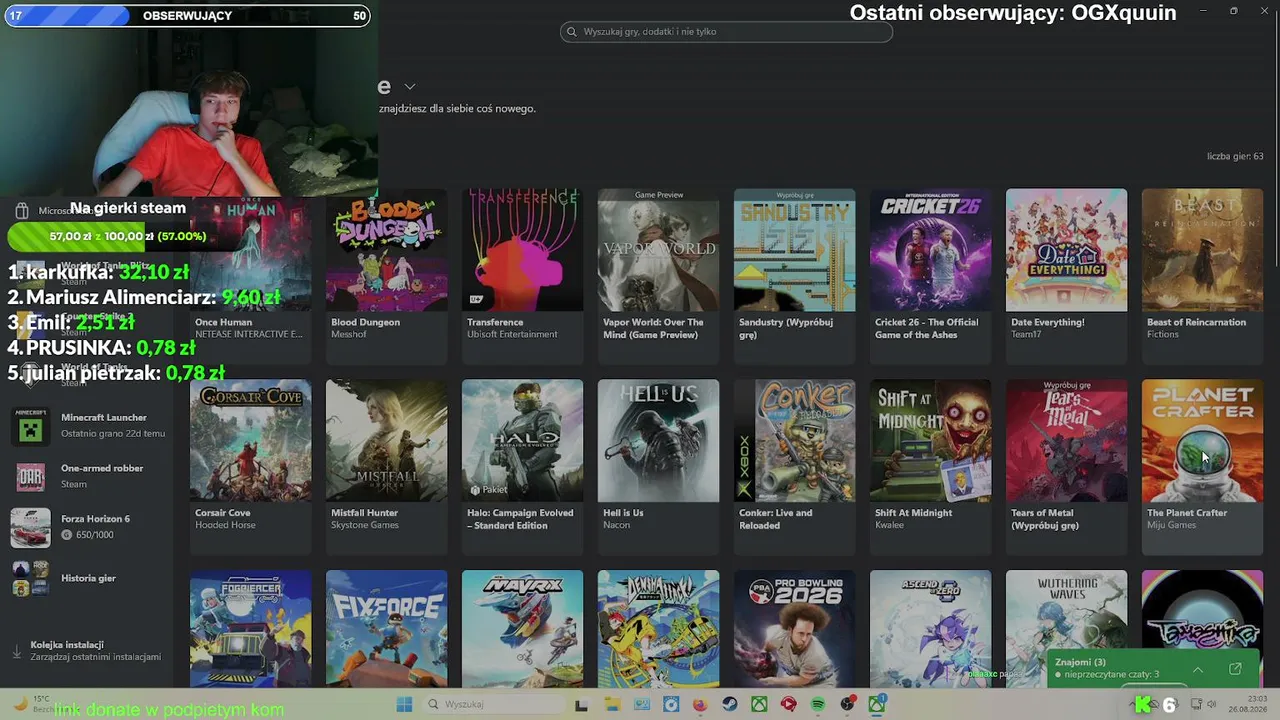Image resolution: width=1280 pixels, height=720 pixels.
Task: Select the Denshattack! game cover
Action: pos(658,629)
